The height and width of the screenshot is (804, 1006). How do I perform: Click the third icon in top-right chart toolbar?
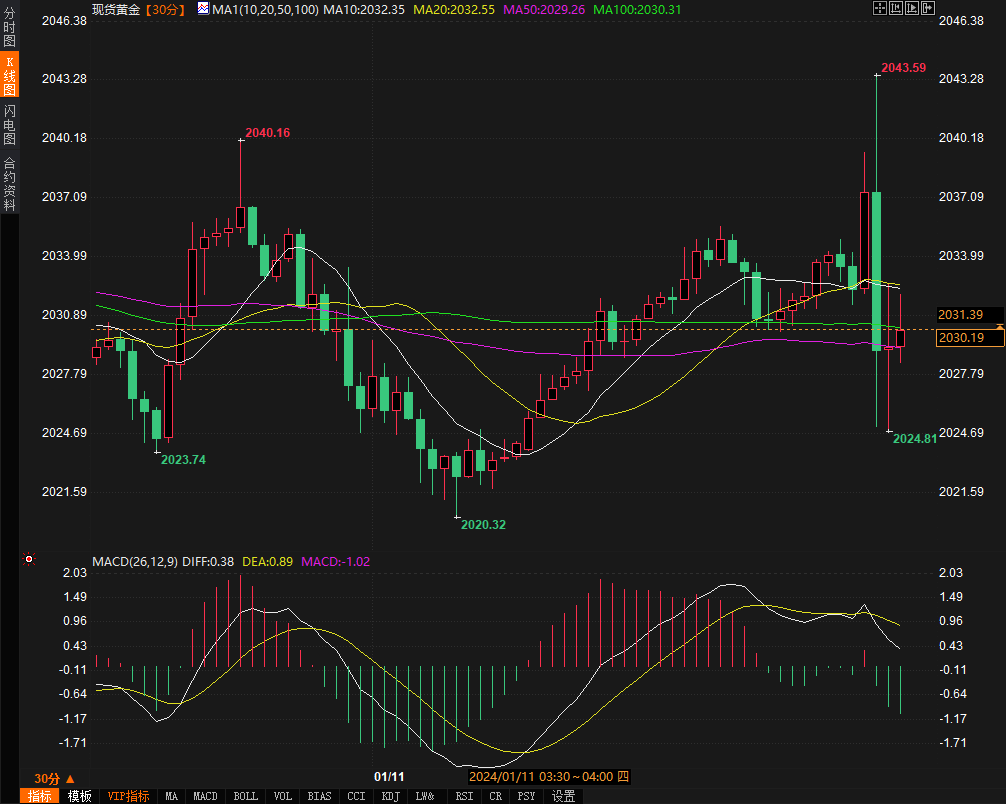pos(914,9)
